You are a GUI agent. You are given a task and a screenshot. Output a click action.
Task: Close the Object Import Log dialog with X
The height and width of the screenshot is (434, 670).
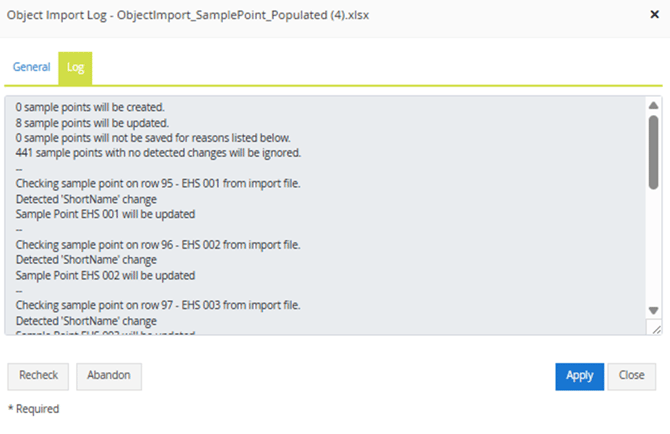[653, 16]
